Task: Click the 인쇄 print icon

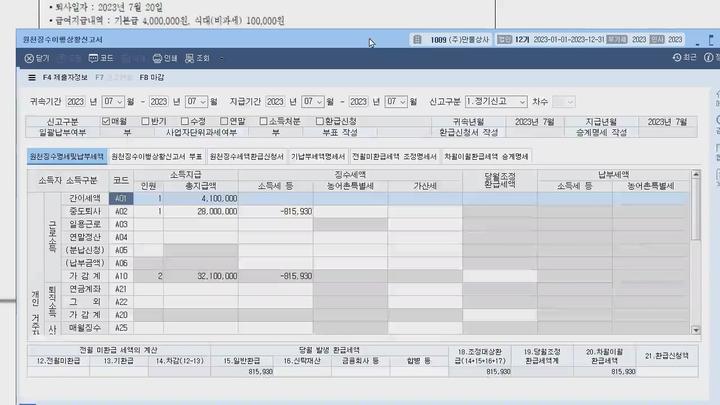Action: coord(165,58)
